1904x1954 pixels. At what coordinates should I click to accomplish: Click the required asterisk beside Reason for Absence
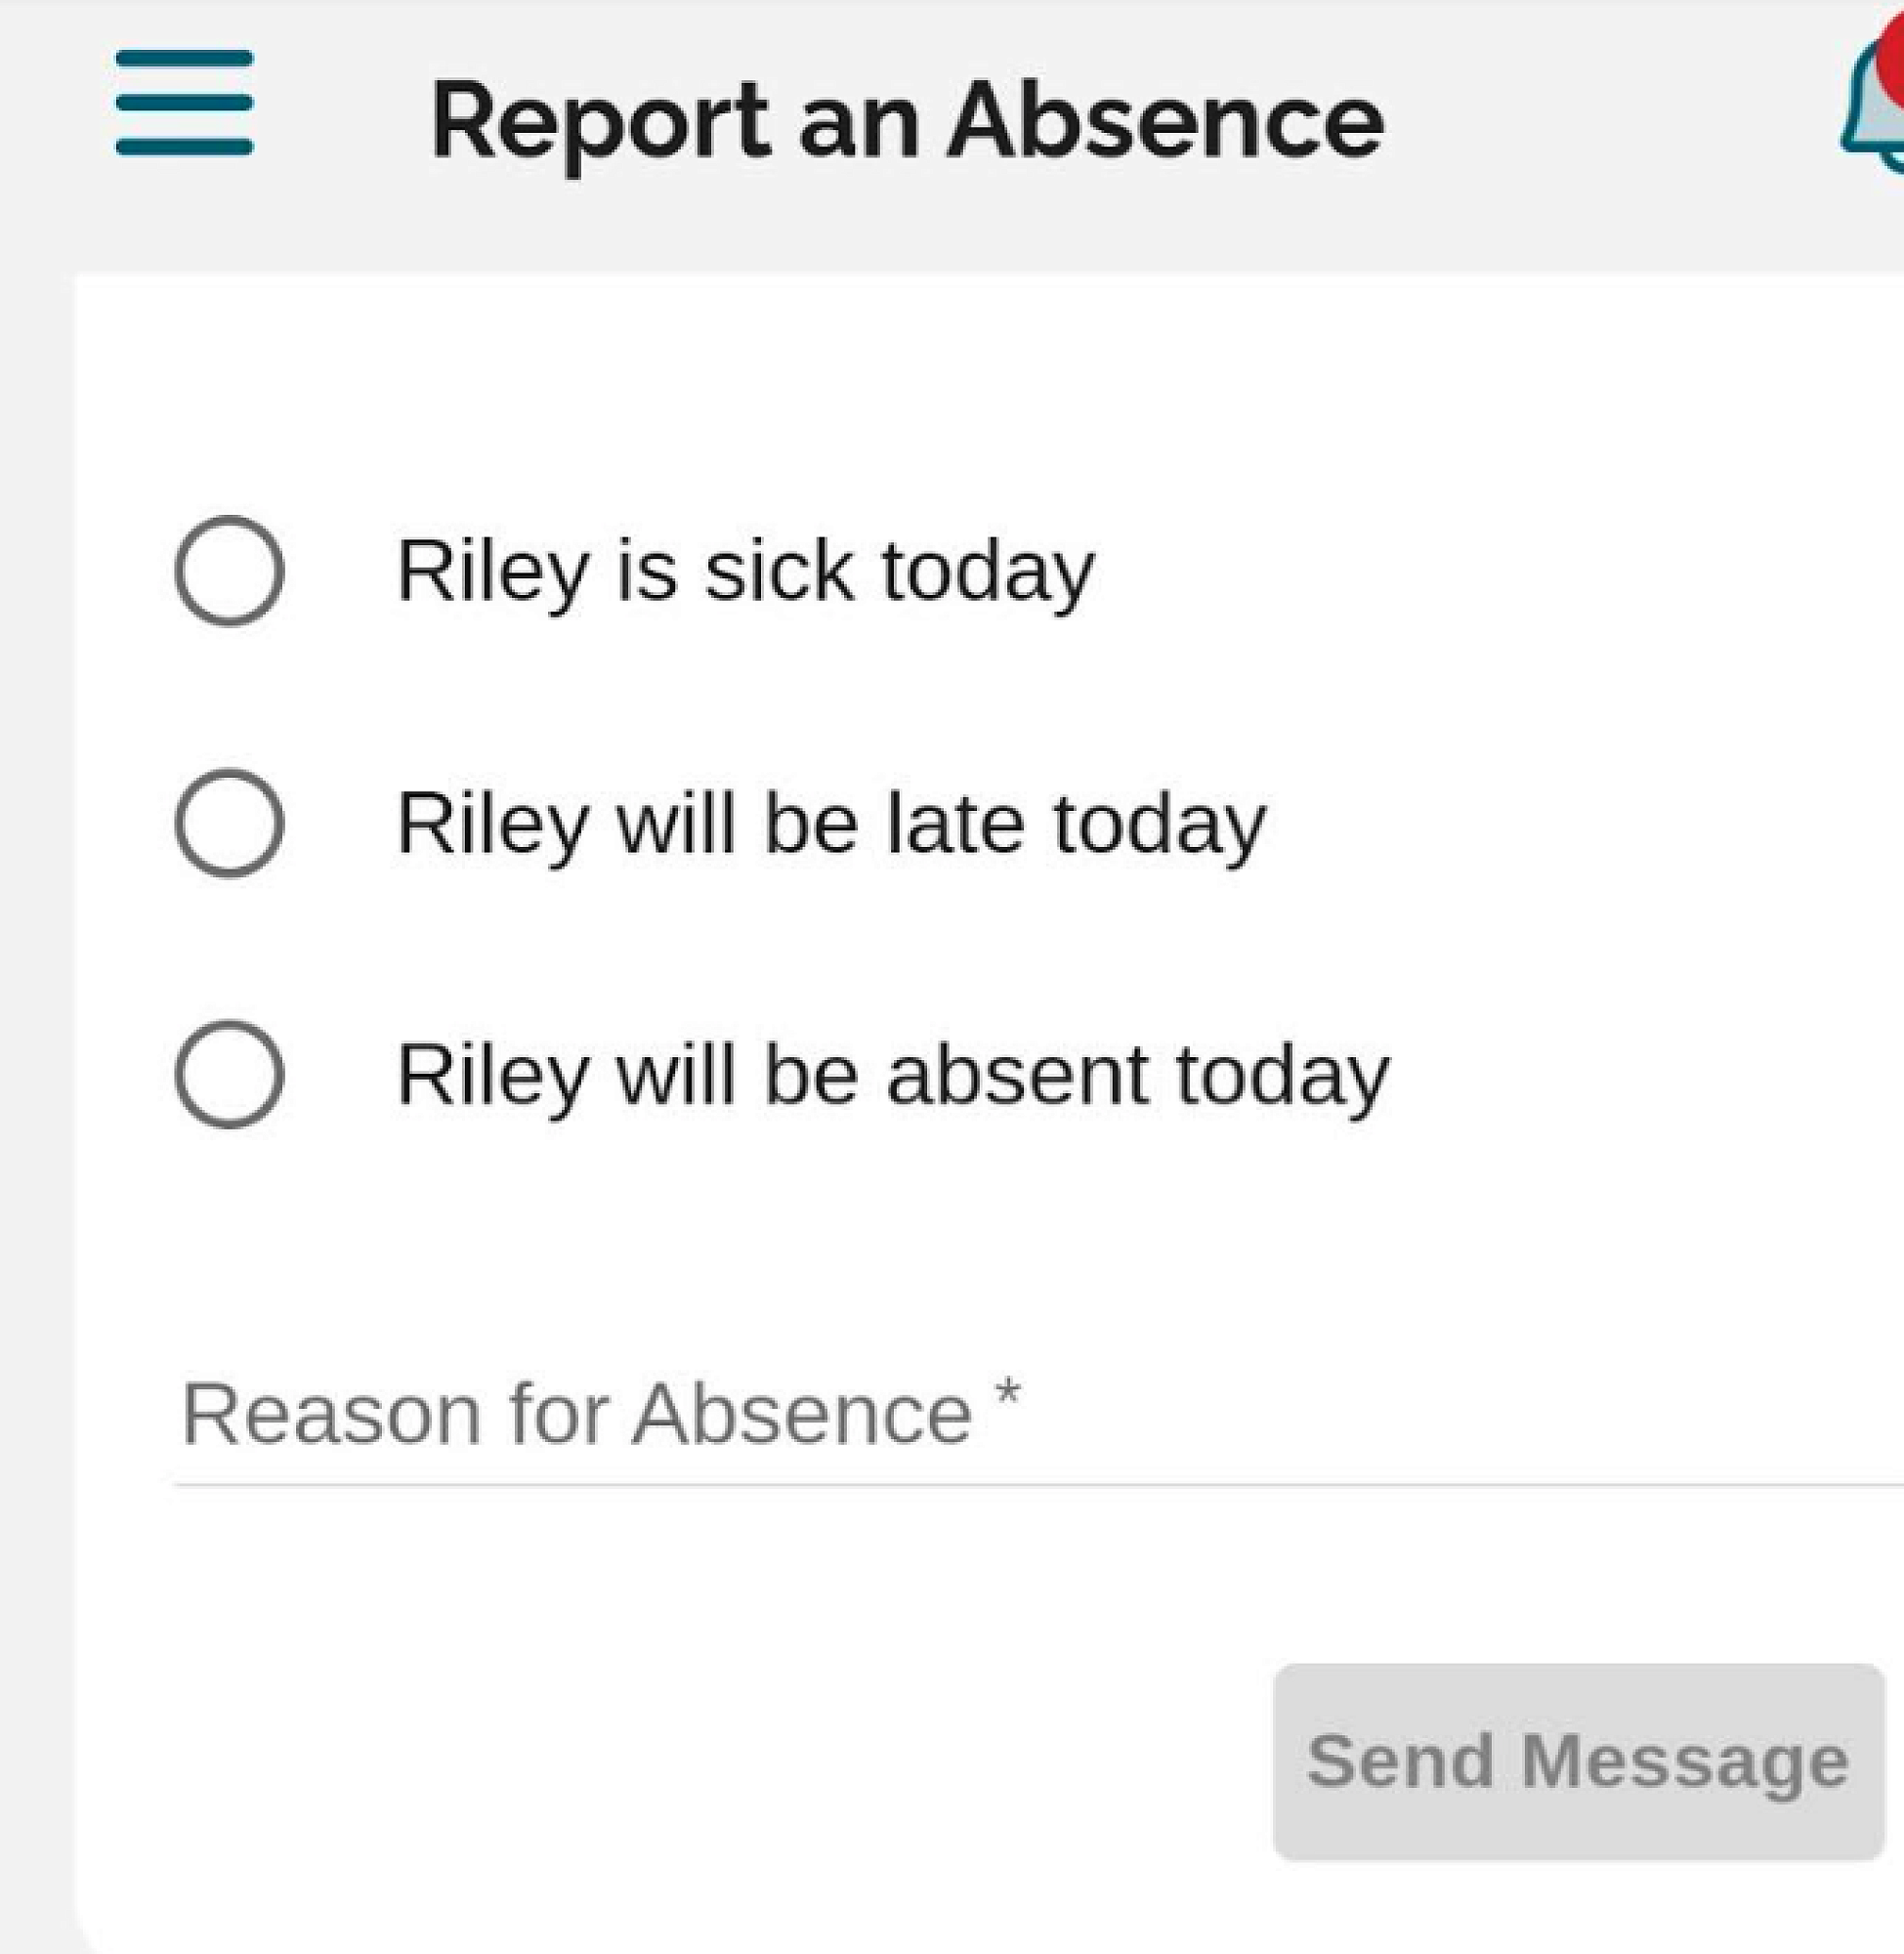(1008, 1392)
